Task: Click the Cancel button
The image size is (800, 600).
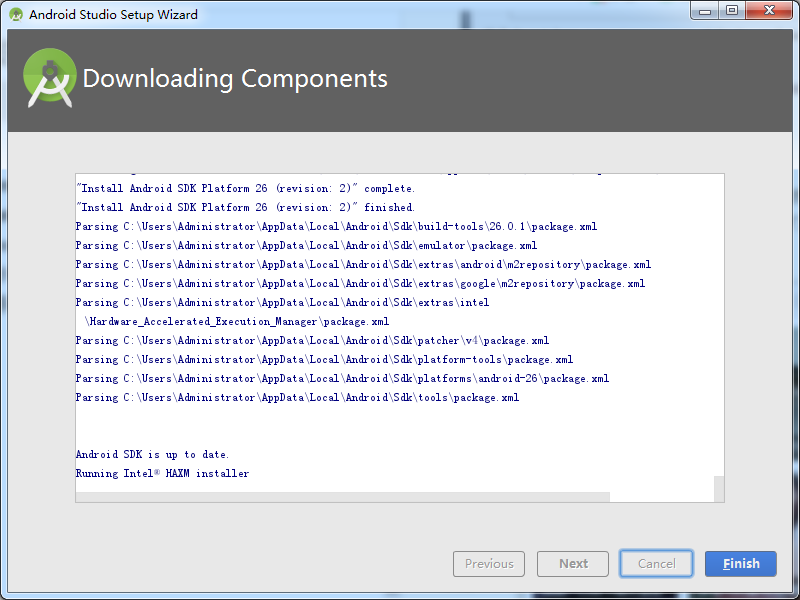Action: click(656, 564)
